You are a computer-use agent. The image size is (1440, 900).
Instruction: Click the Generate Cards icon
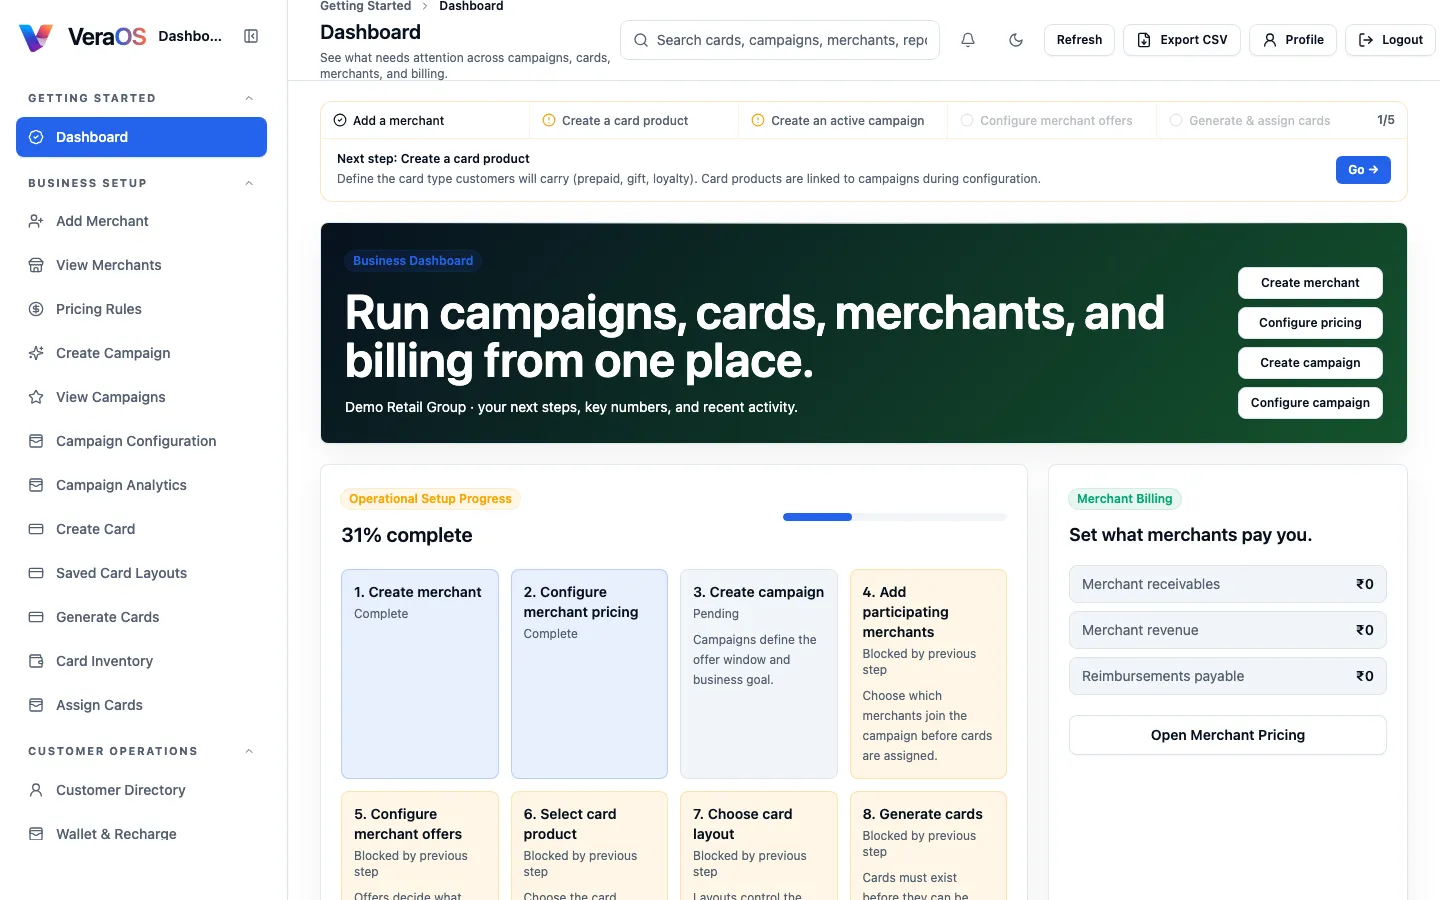pos(36,617)
